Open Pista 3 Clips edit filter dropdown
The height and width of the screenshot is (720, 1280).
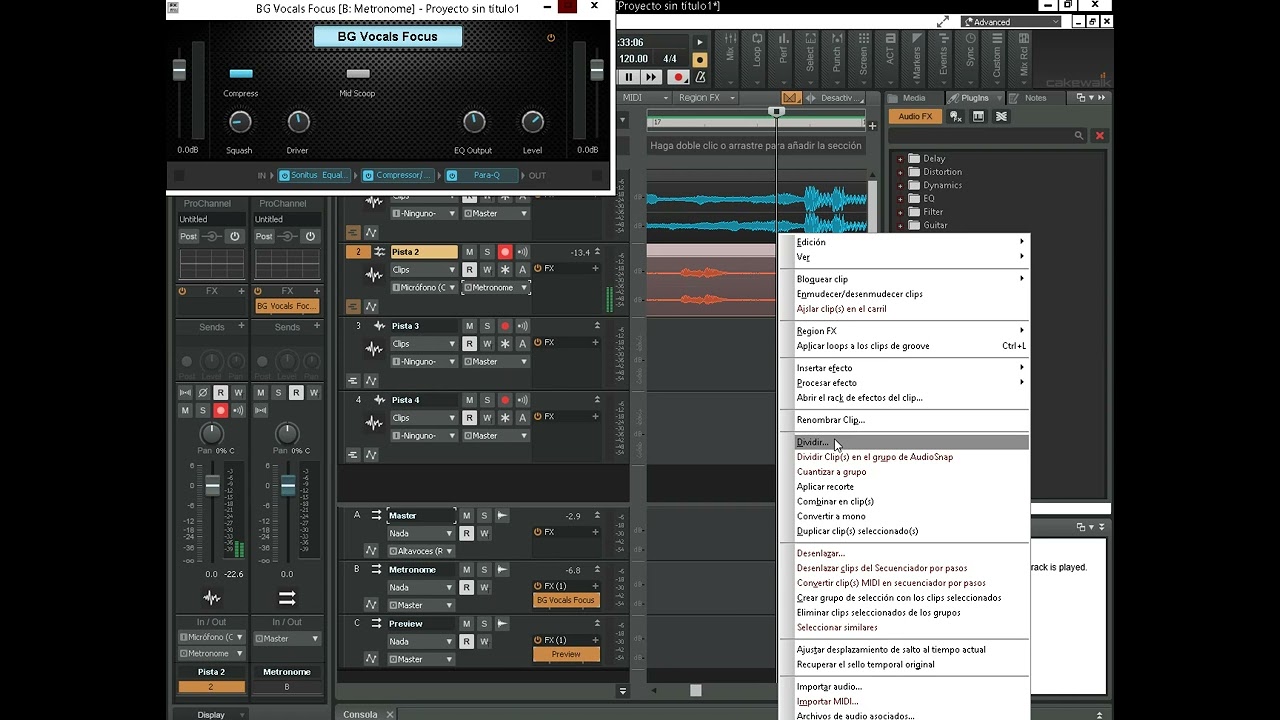pyautogui.click(x=424, y=344)
